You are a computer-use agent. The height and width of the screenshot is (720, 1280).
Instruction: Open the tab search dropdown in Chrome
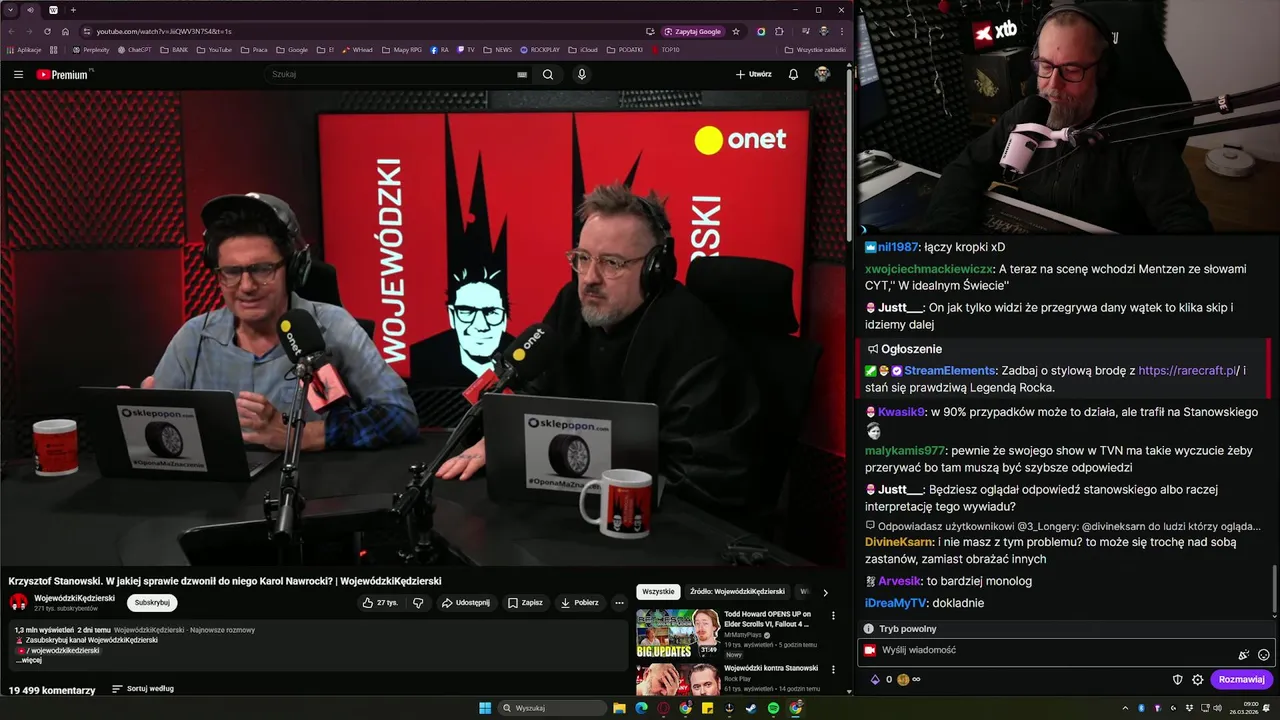11,10
